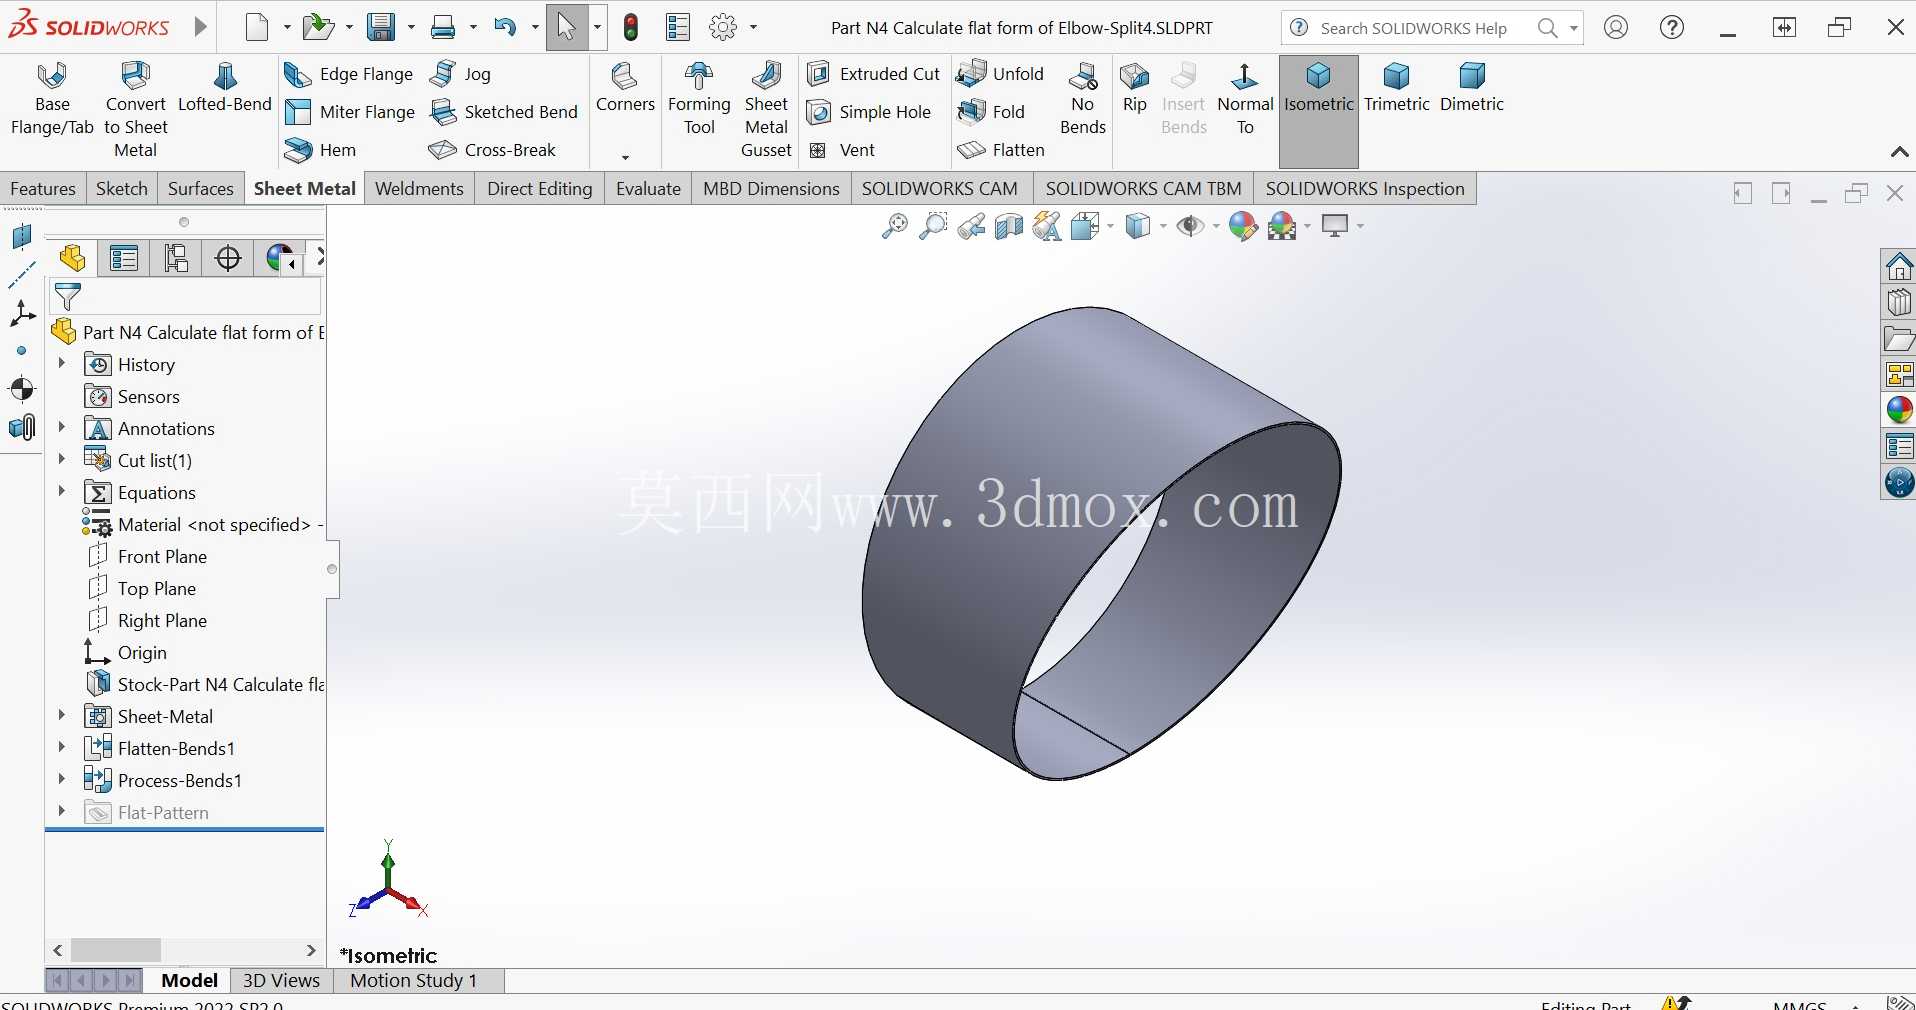Screen dimensions: 1916x1010
Task: Open the View Settings monitor dropdown
Action: coord(1360,226)
